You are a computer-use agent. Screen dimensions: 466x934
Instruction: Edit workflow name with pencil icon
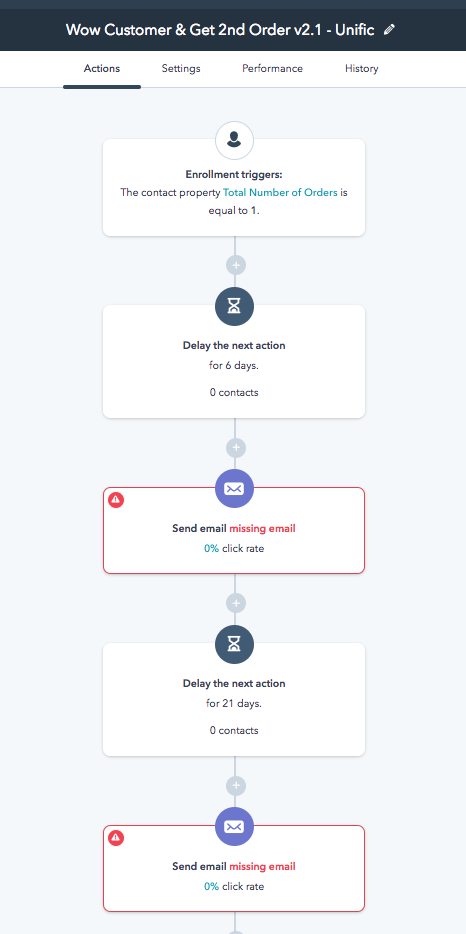pos(389,30)
